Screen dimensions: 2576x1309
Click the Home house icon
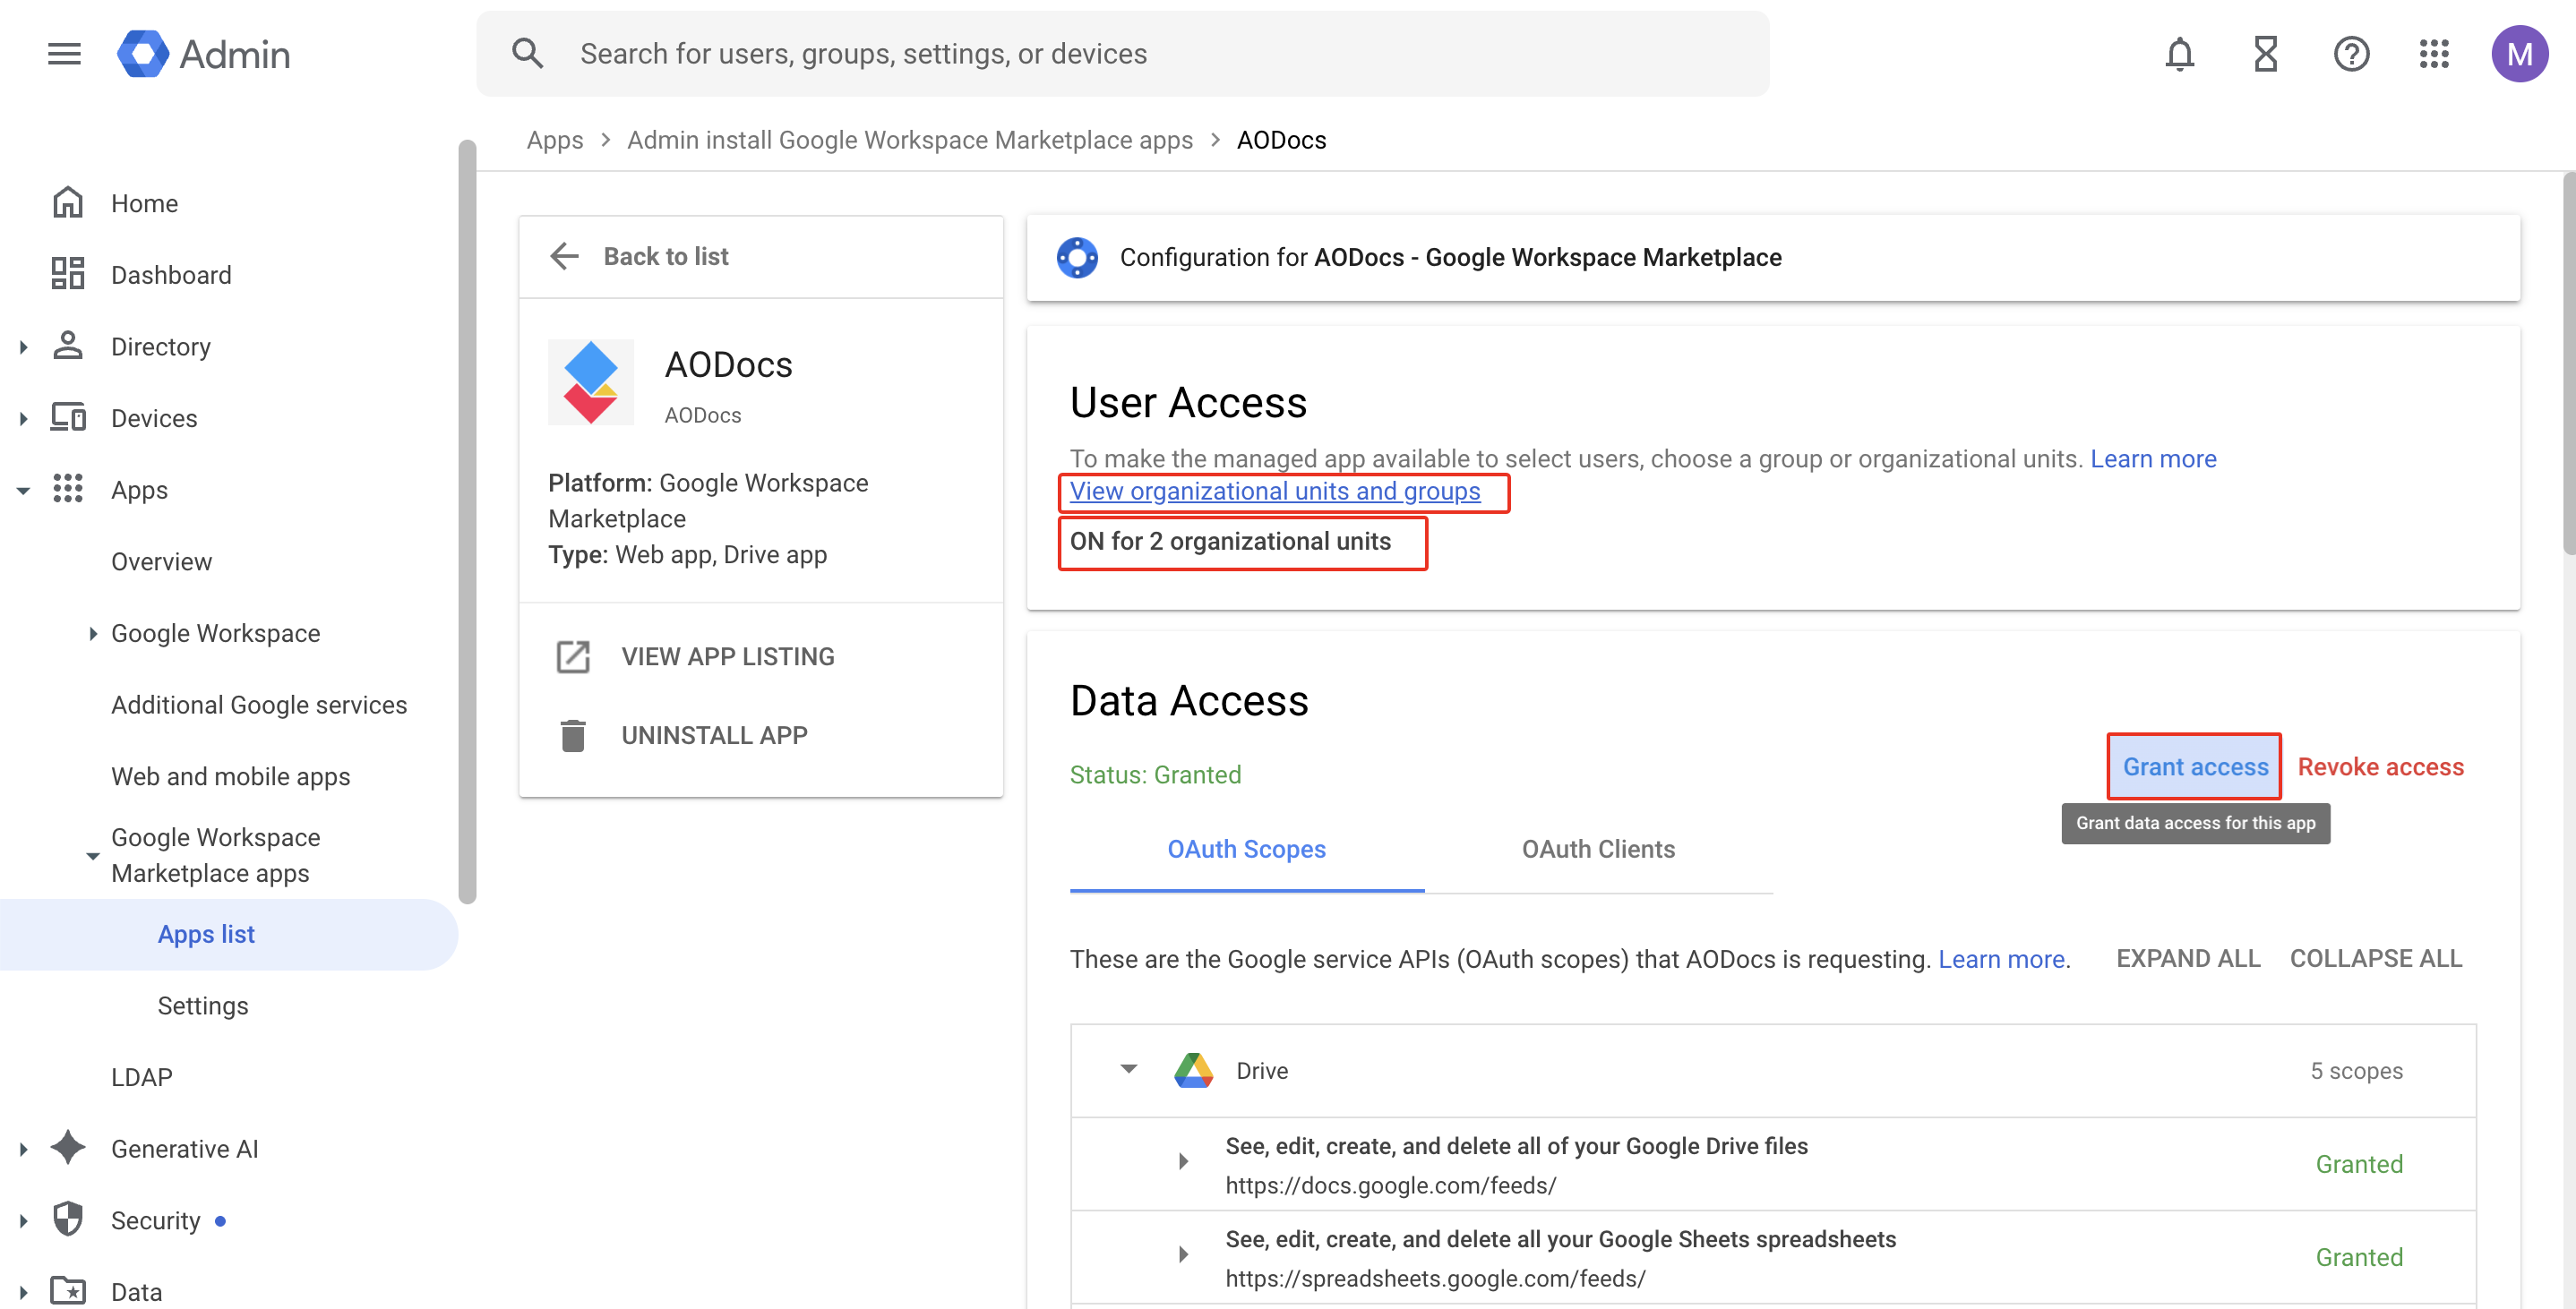67,203
